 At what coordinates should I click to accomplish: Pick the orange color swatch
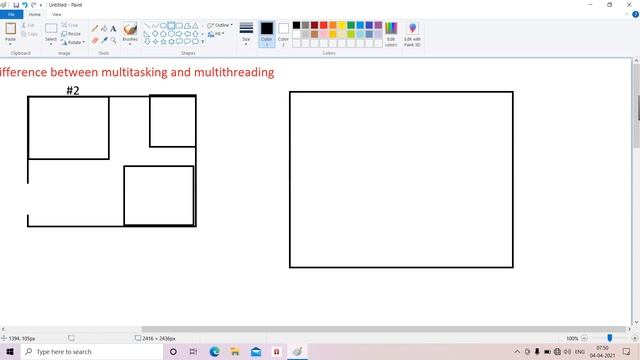pos(333,25)
